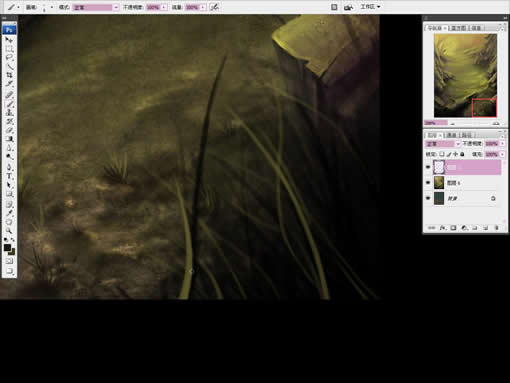Select the middle painted layer row
Screen dimensions: 510x383
click(x=467, y=183)
